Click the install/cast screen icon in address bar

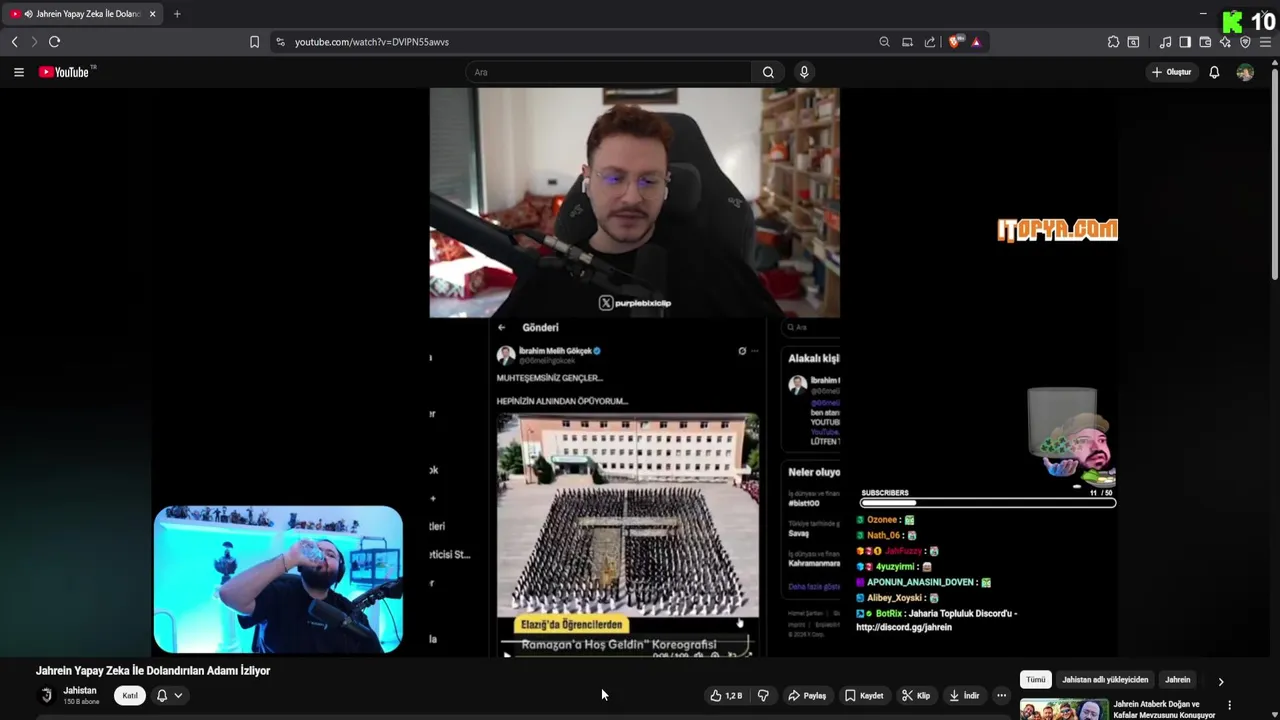click(x=907, y=42)
